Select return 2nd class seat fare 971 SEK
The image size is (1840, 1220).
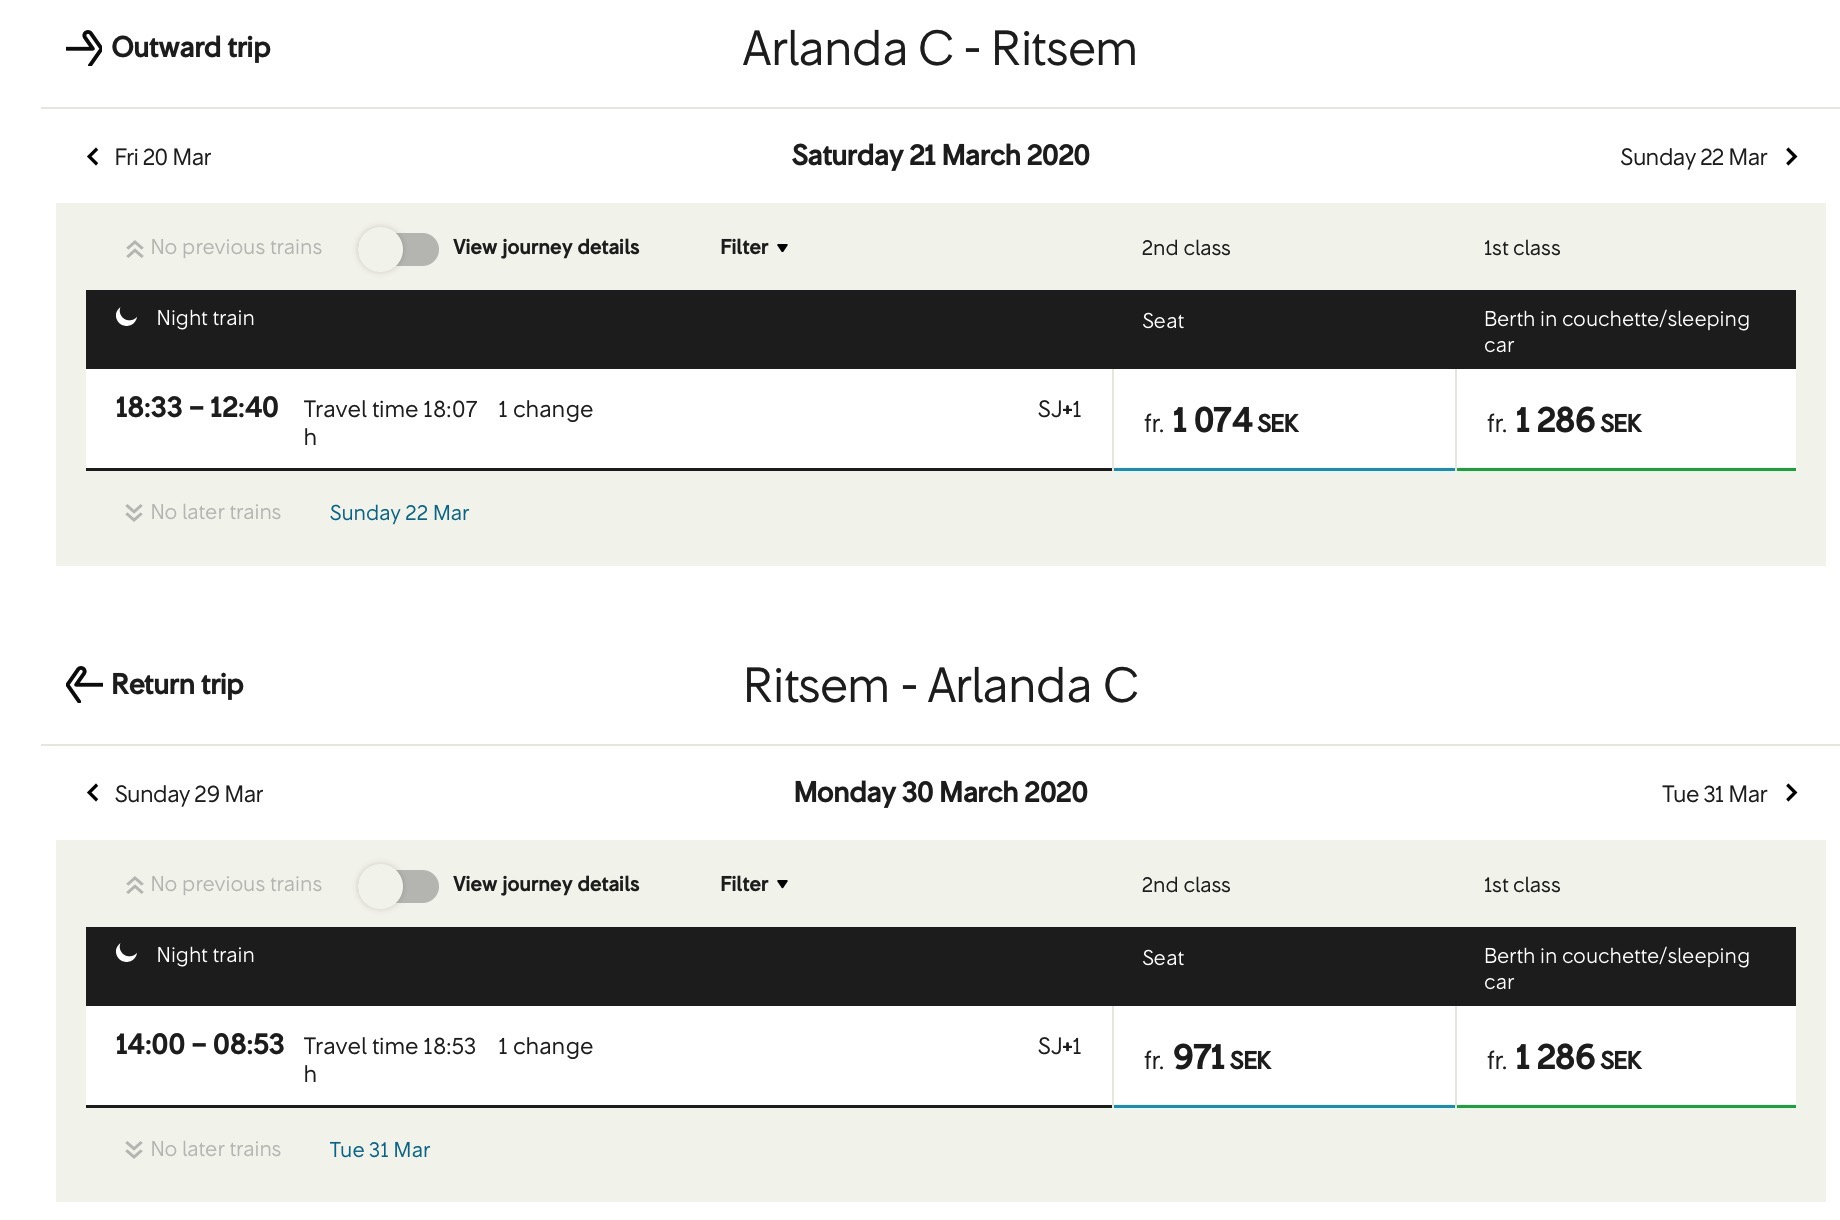click(1284, 1057)
